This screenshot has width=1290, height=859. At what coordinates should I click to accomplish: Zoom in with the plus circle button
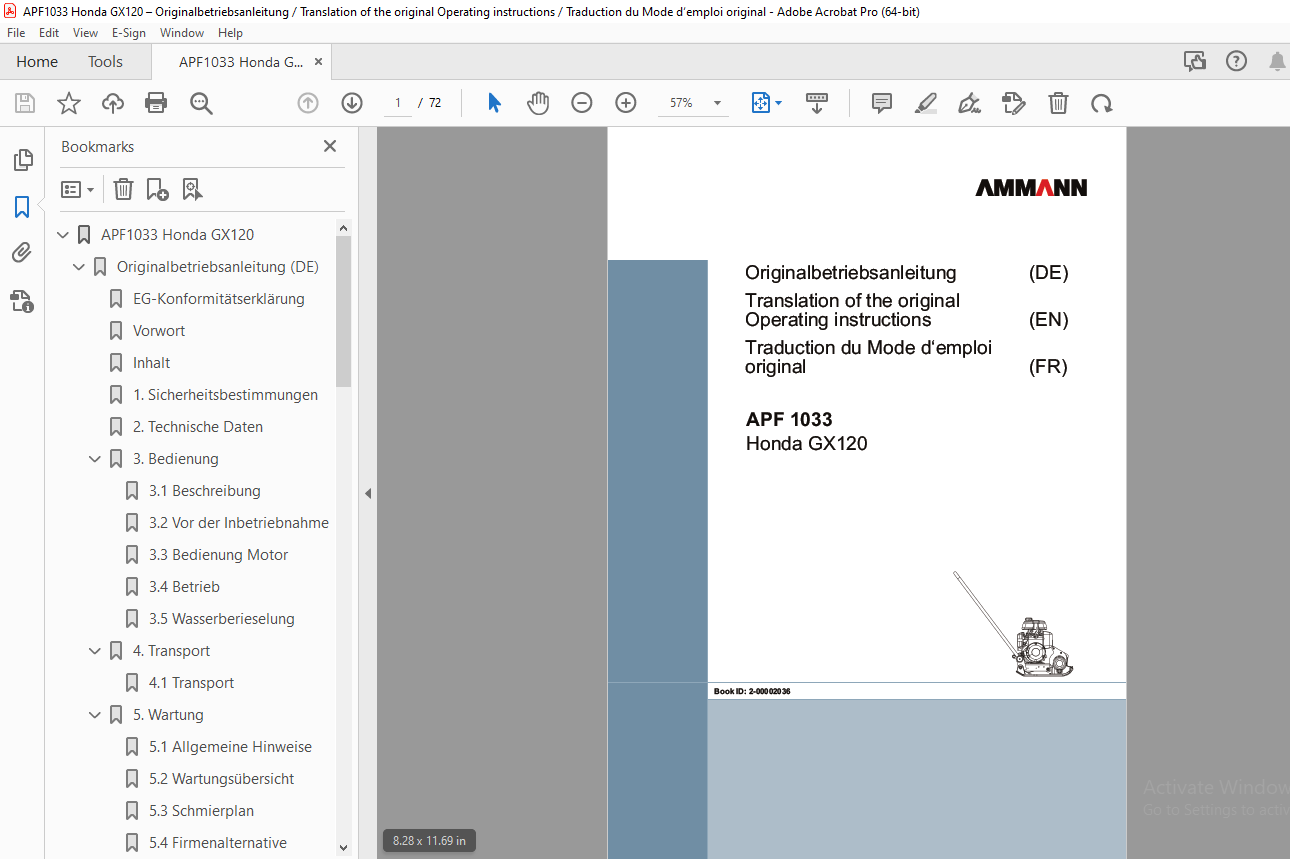(x=626, y=103)
